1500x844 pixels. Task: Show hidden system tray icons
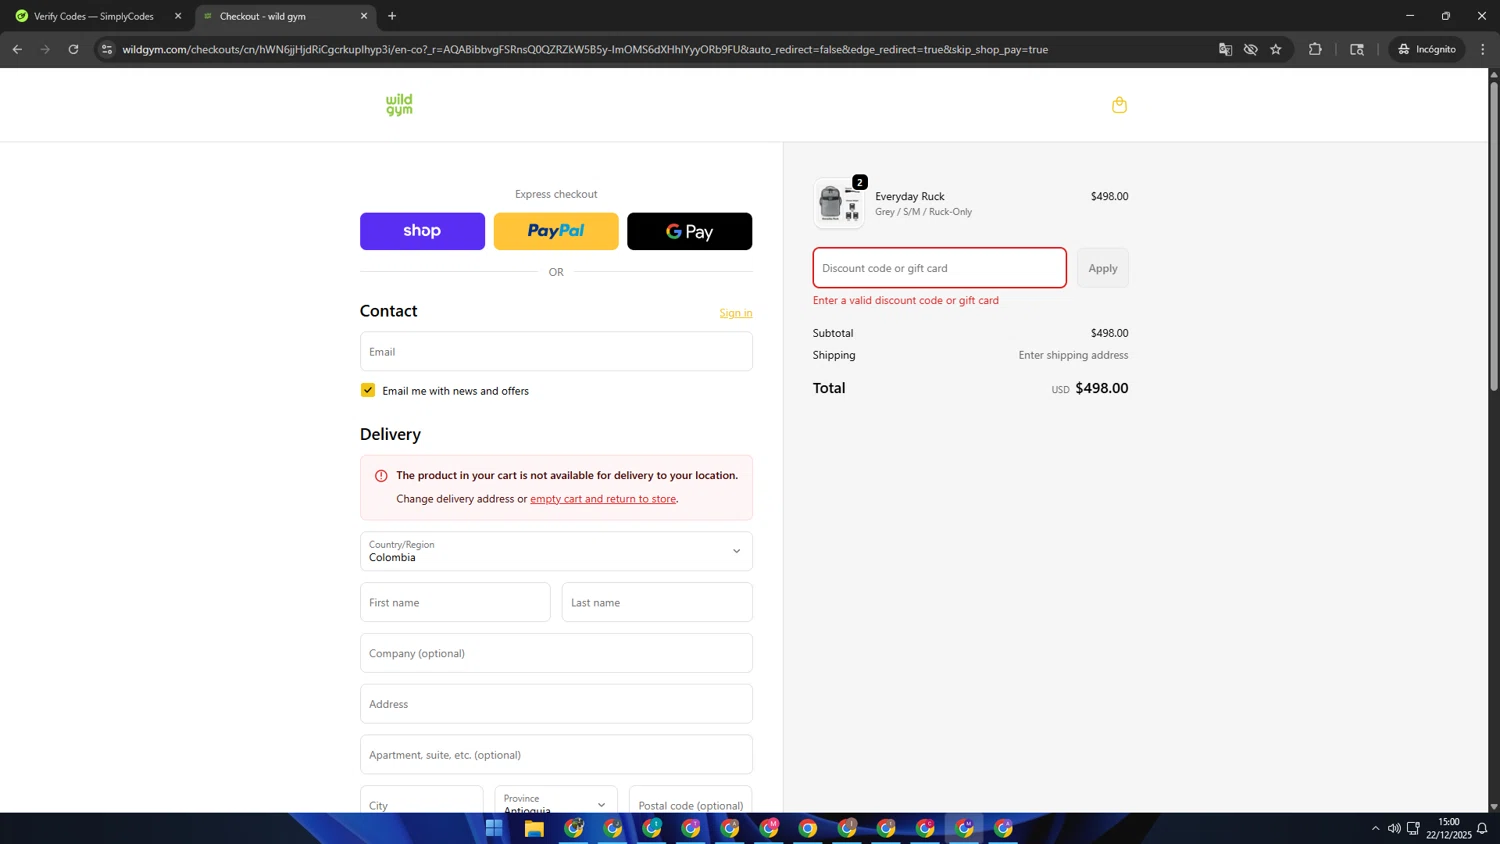coord(1375,828)
